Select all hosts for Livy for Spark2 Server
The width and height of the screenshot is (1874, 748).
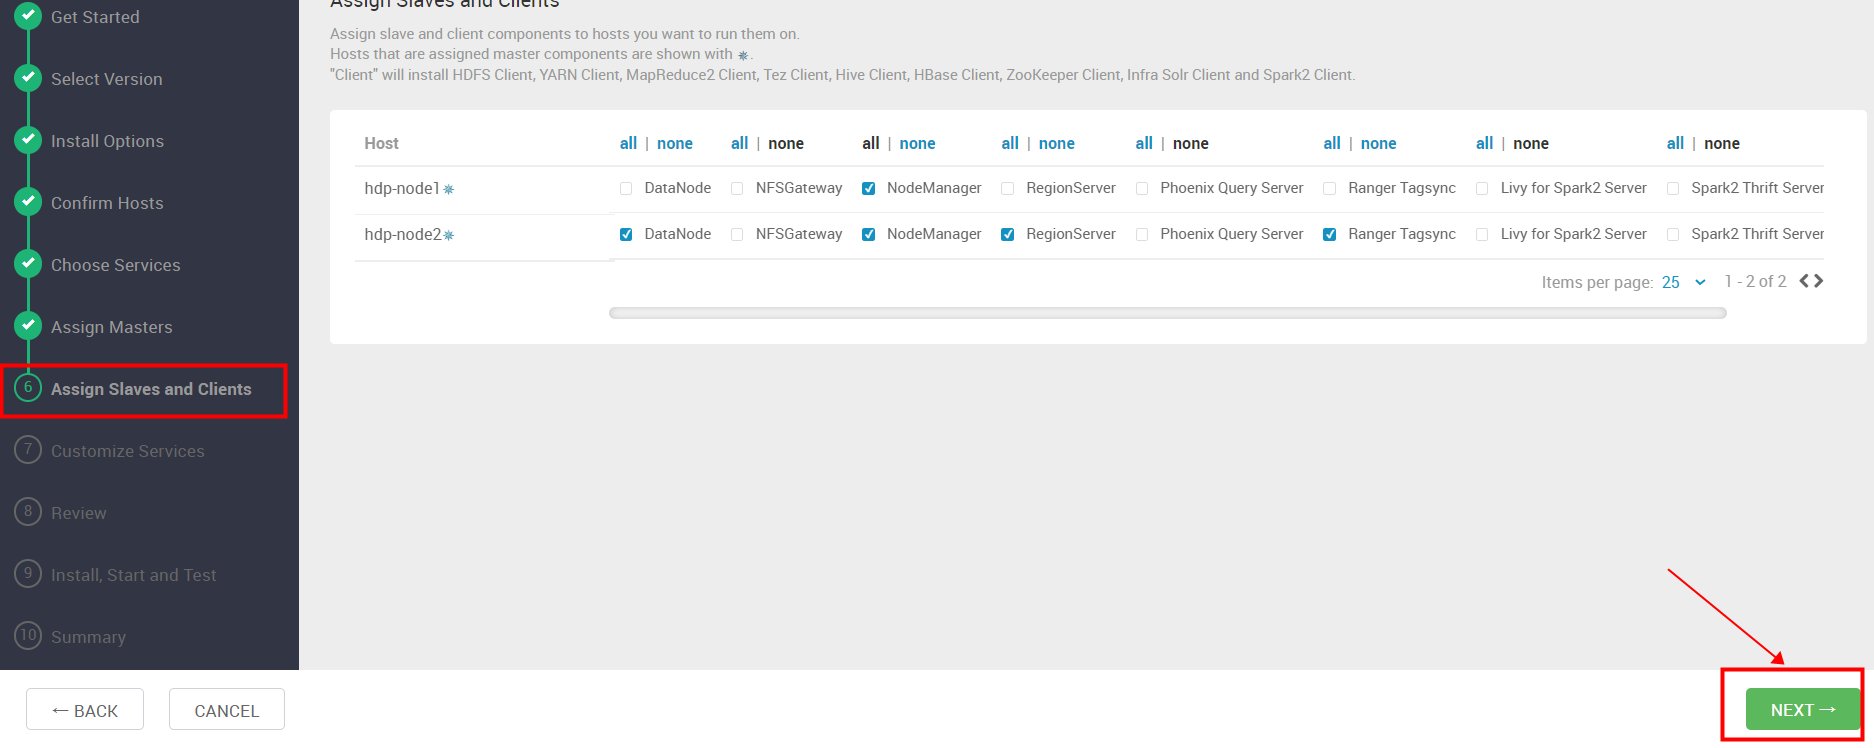point(1484,143)
